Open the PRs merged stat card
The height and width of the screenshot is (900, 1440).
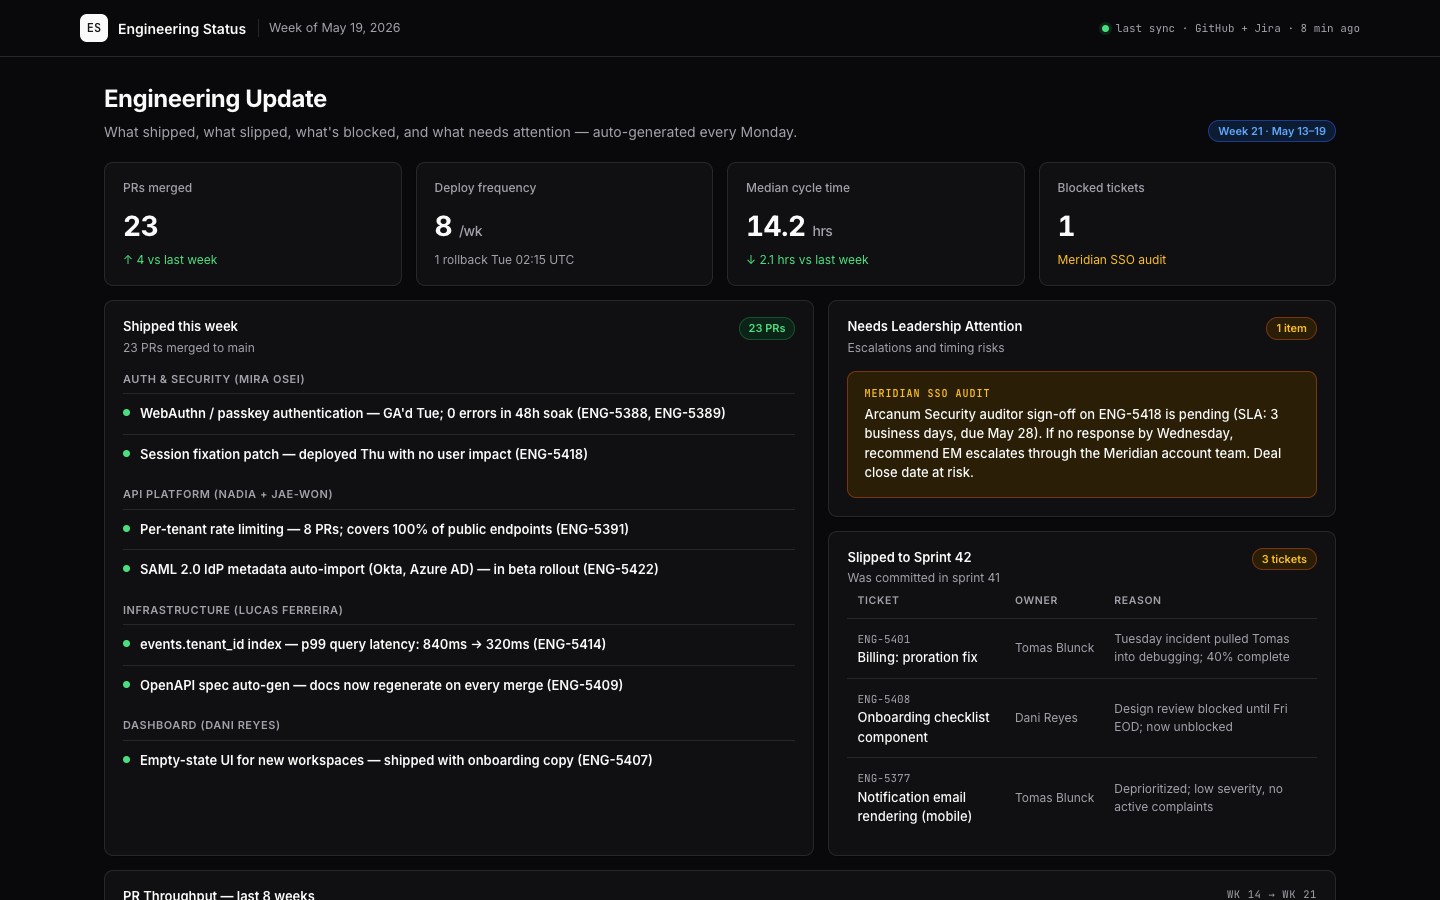[253, 224]
